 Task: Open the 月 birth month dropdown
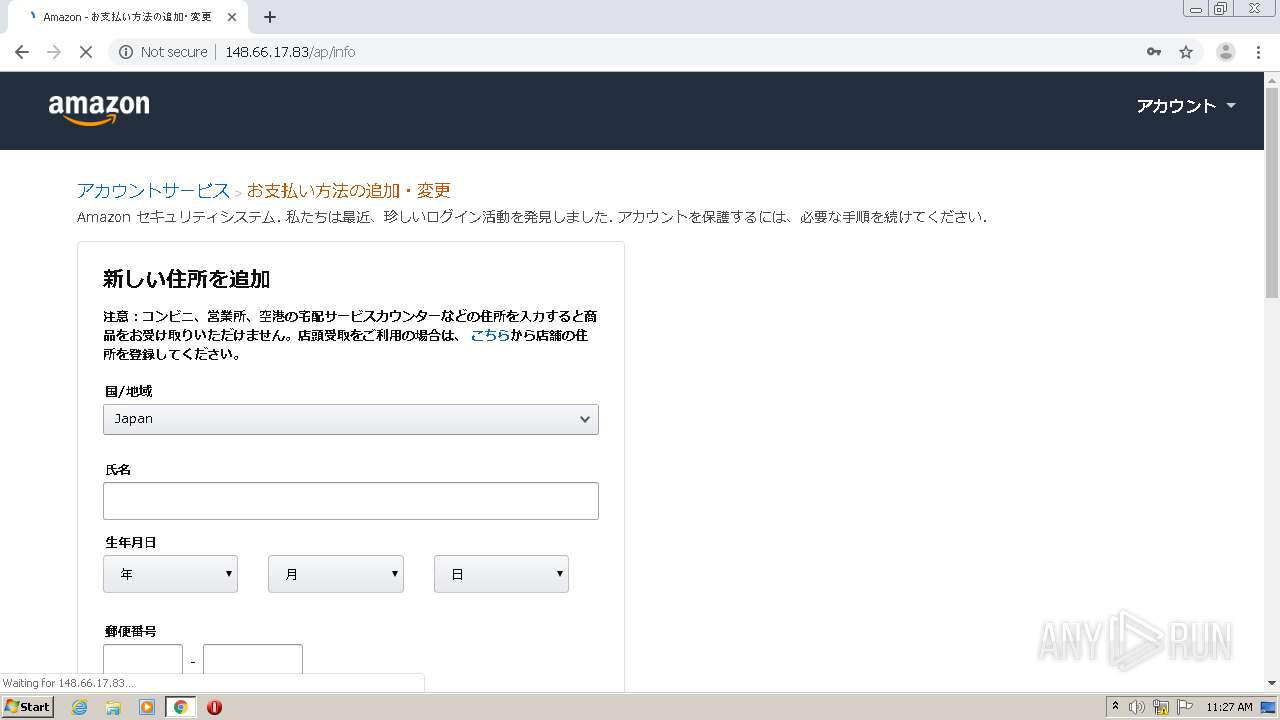[x=336, y=574]
